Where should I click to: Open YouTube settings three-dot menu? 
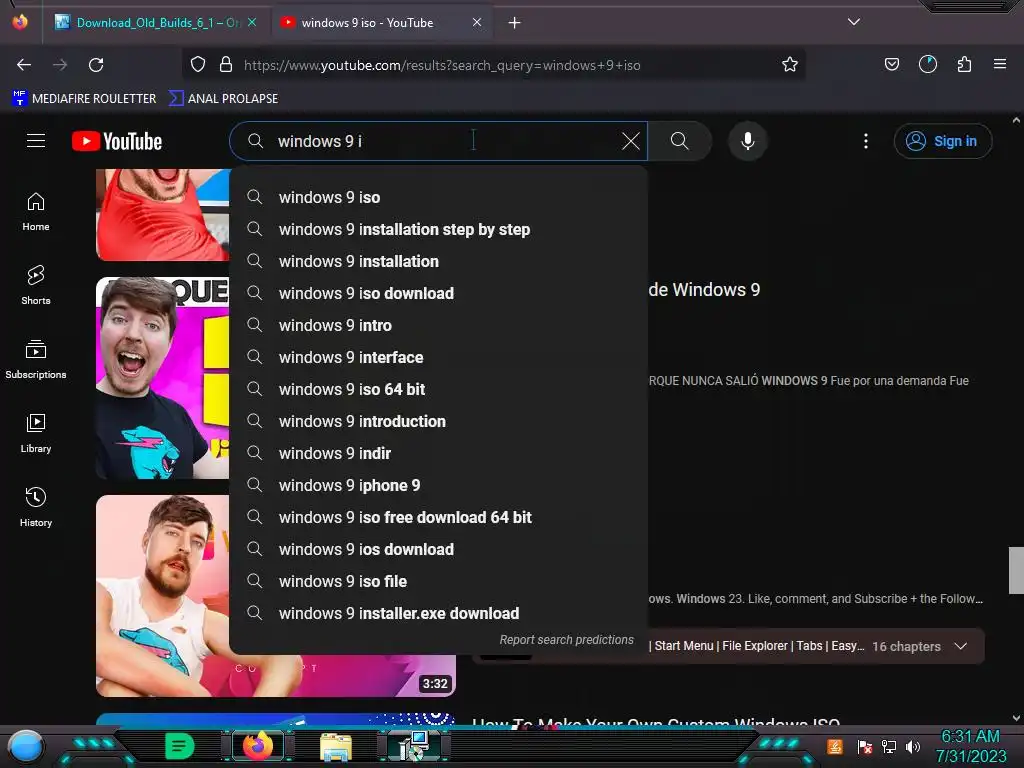pos(866,141)
